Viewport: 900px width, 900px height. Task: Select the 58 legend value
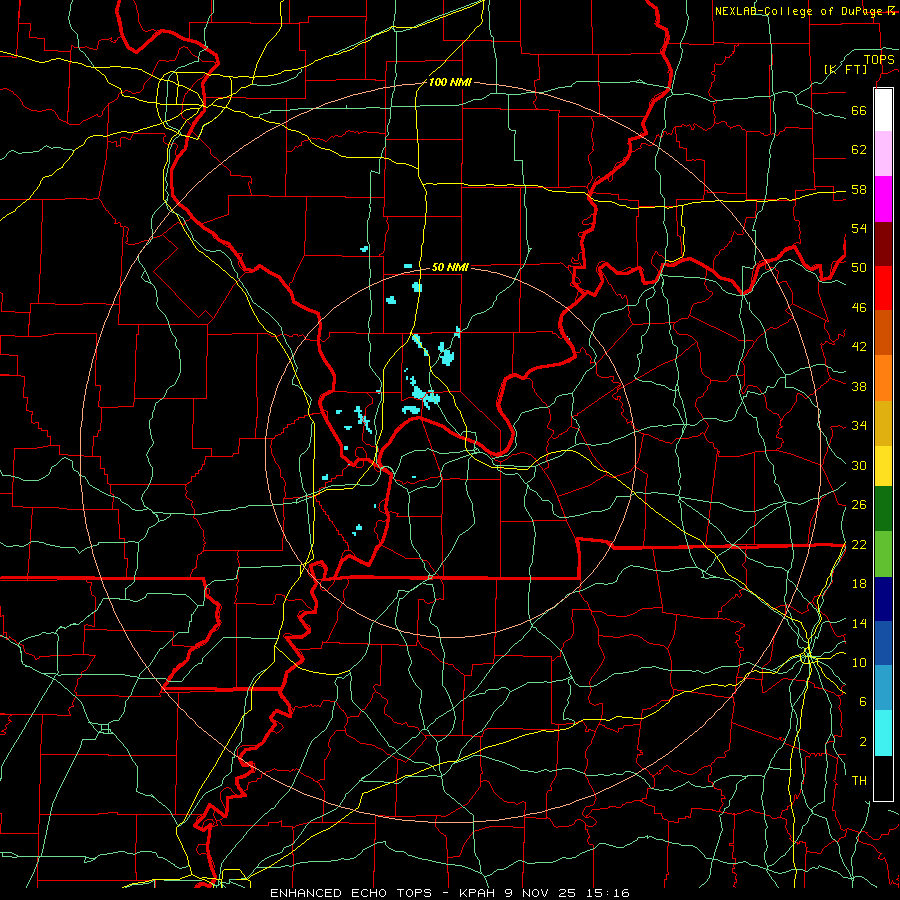pos(859,189)
